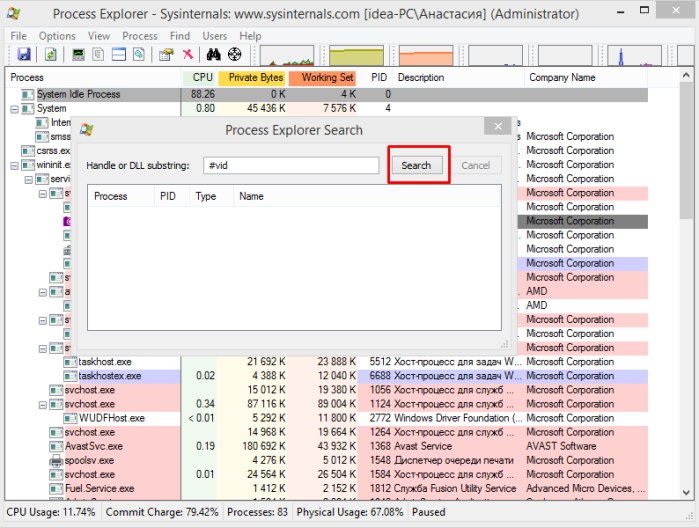The height and width of the screenshot is (528, 699).
Task: Click the Cancel button in Search dialog
Action: [476, 165]
